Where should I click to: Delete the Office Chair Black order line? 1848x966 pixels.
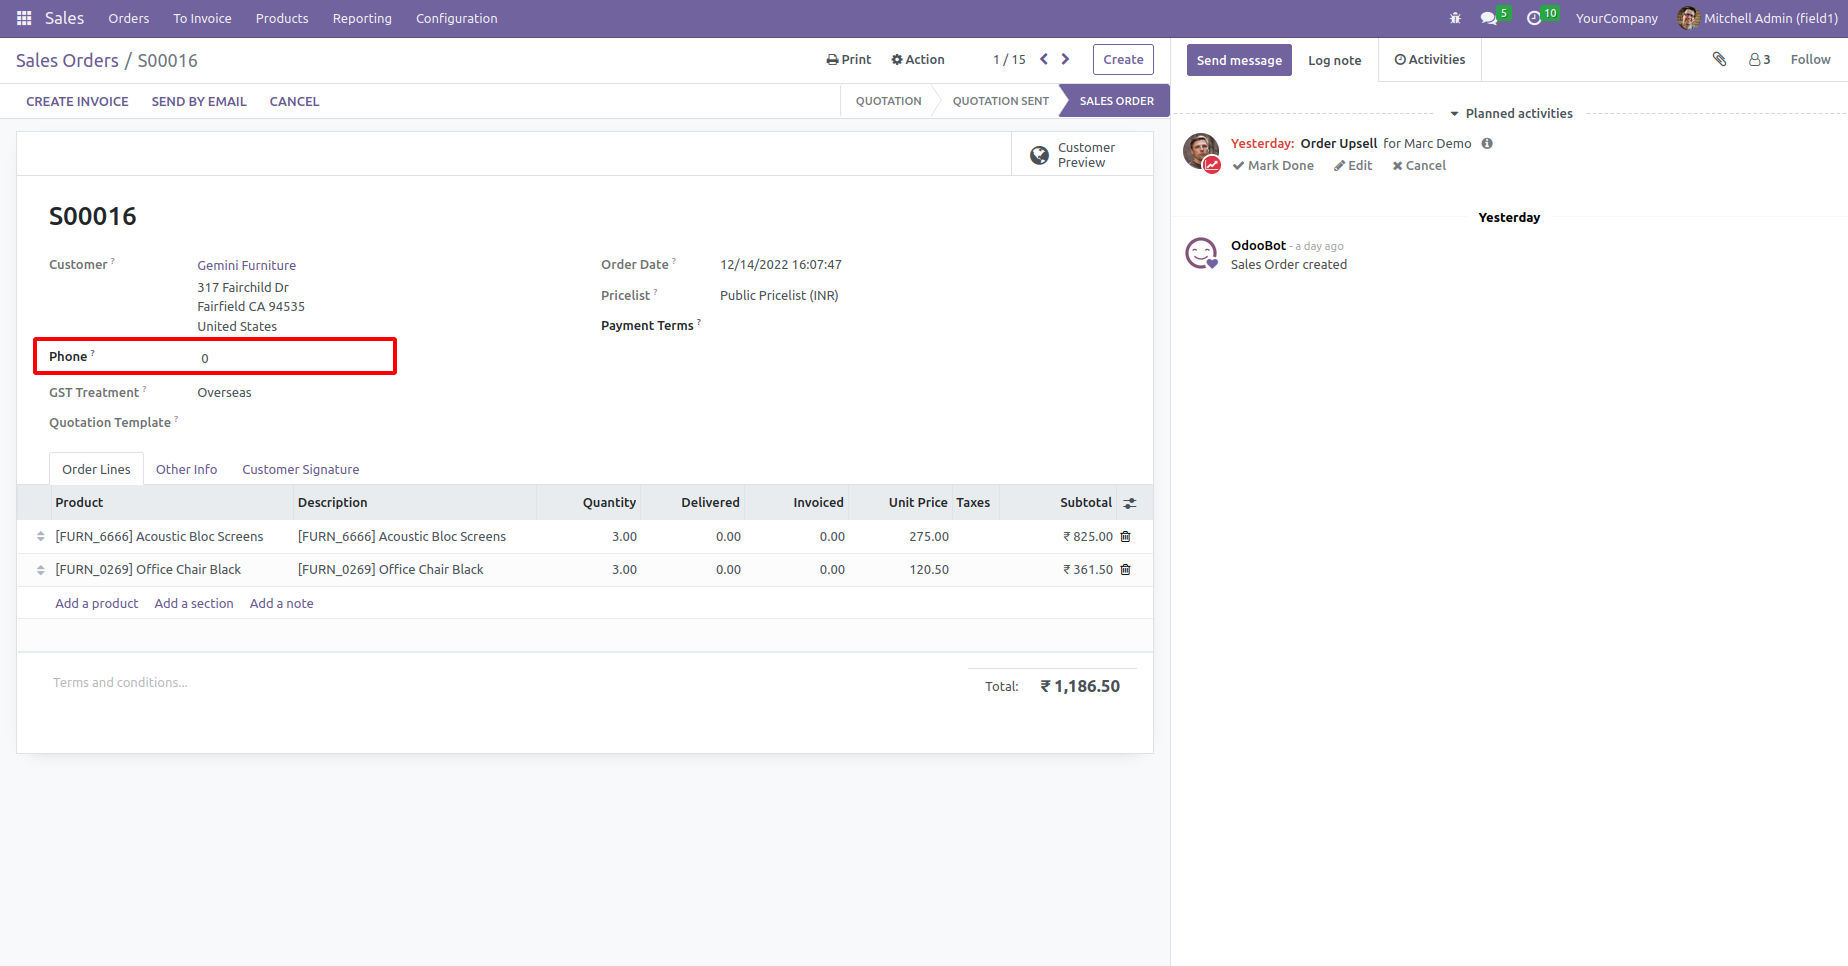click(x=1125, y=569)
